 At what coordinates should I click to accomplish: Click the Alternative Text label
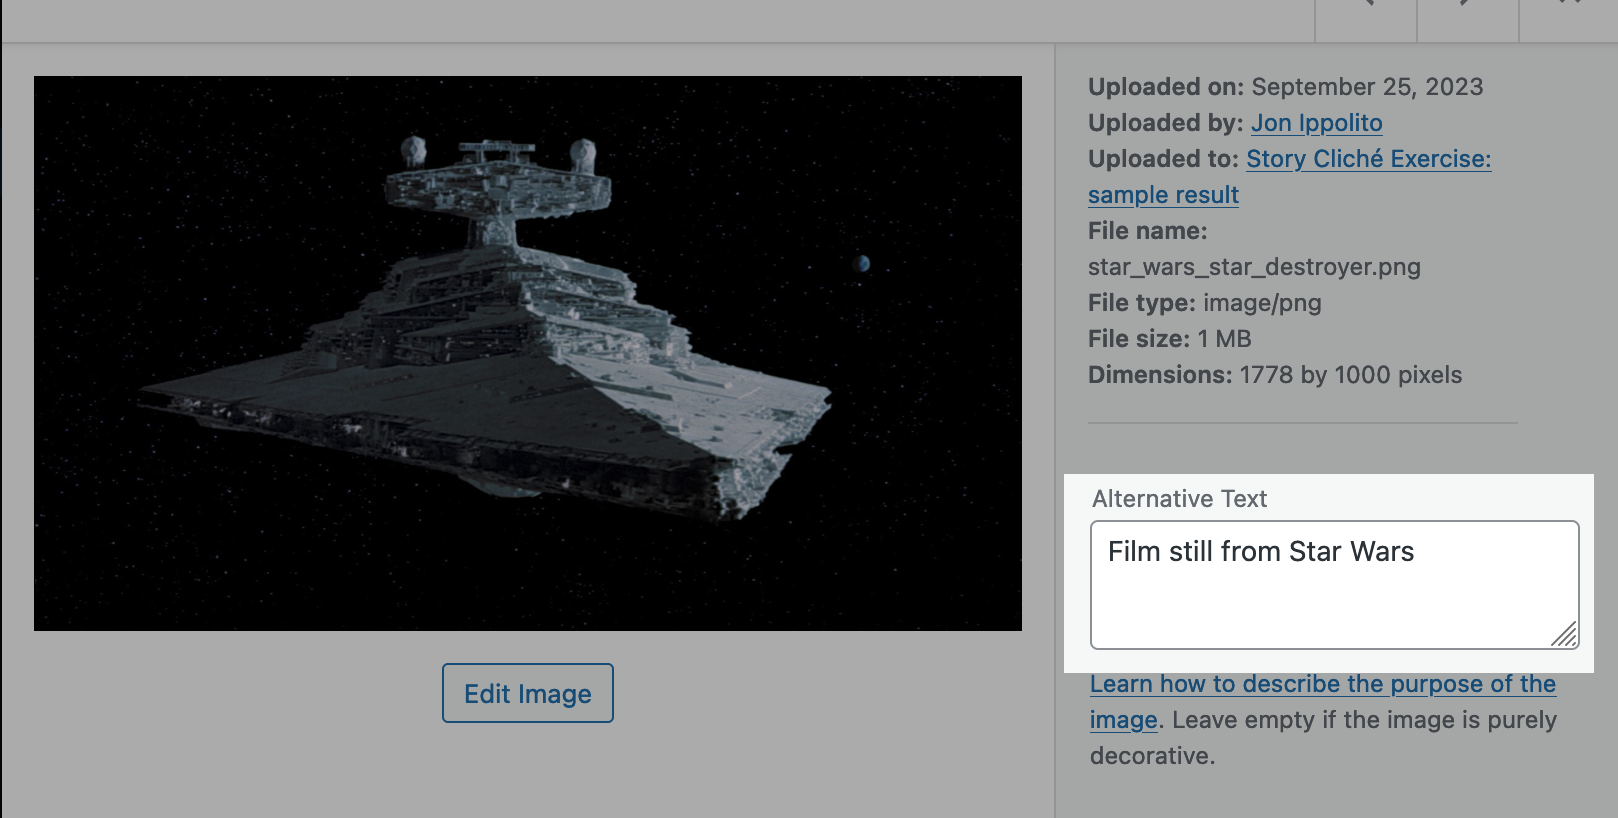1179,499
